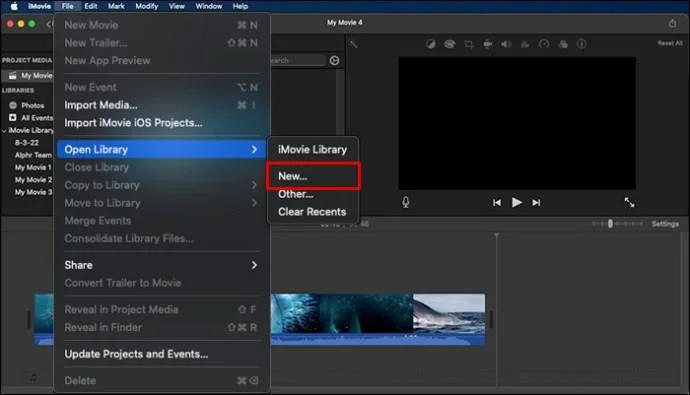Image resolution: width=690 pixels, height=395 pixels.
Task: Click the File menu title
Action: [67, 6]
